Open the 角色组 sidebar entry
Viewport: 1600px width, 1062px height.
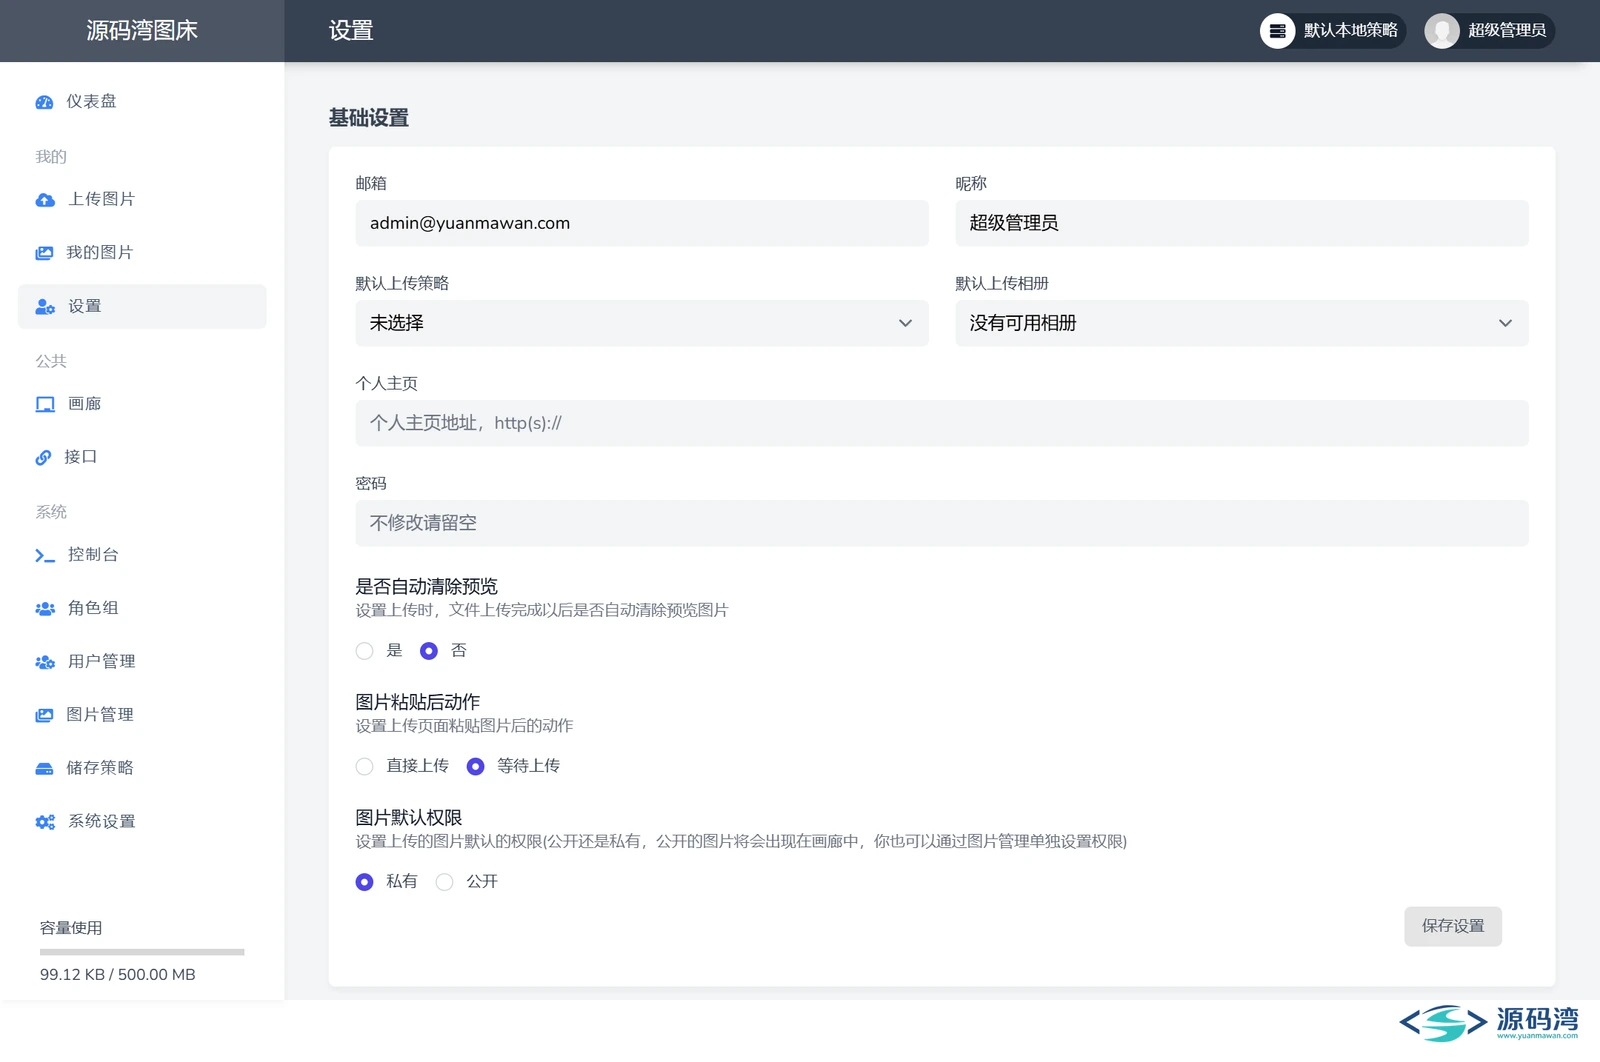[x=142, y=608]
